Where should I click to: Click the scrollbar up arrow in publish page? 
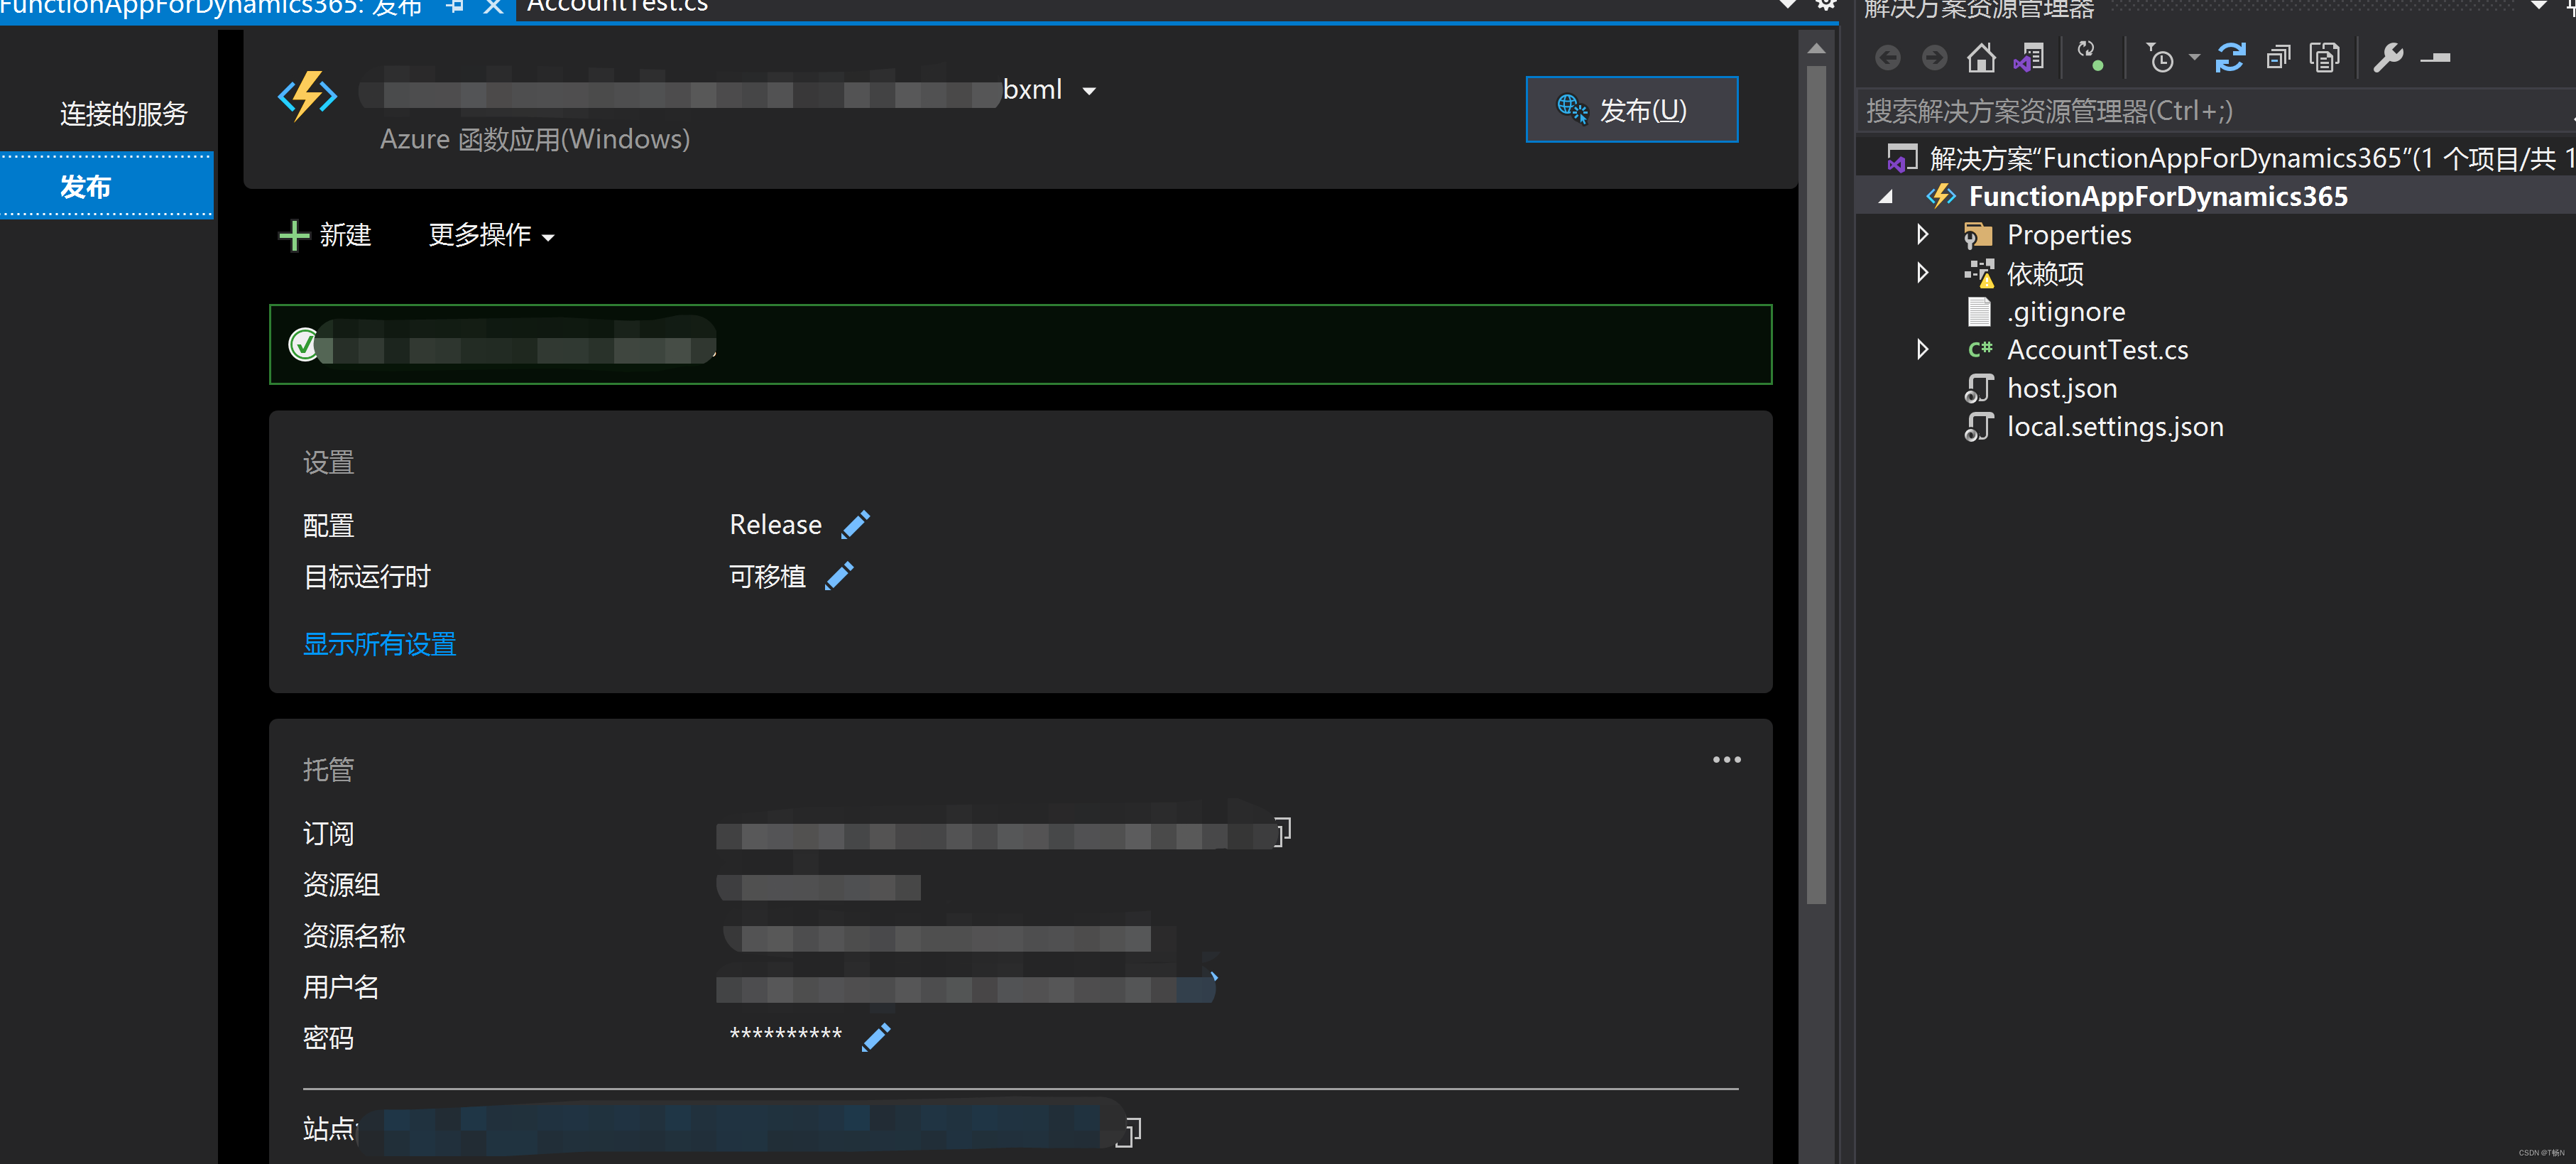[1817, 48]
